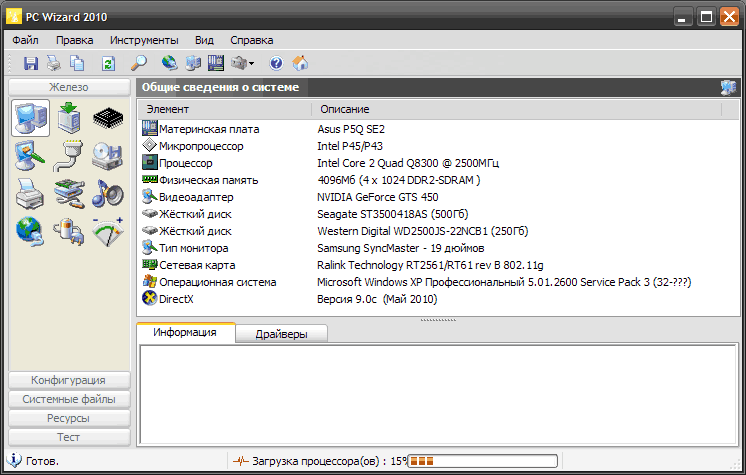Open the Правка menu

coord(75,40)
